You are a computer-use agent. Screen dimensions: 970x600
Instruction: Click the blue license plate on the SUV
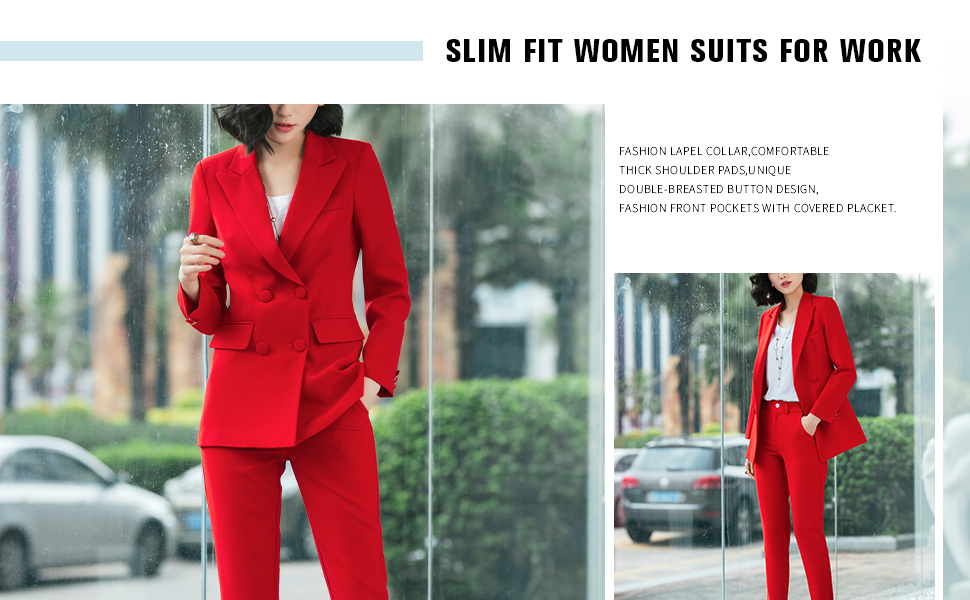point(664,497)
